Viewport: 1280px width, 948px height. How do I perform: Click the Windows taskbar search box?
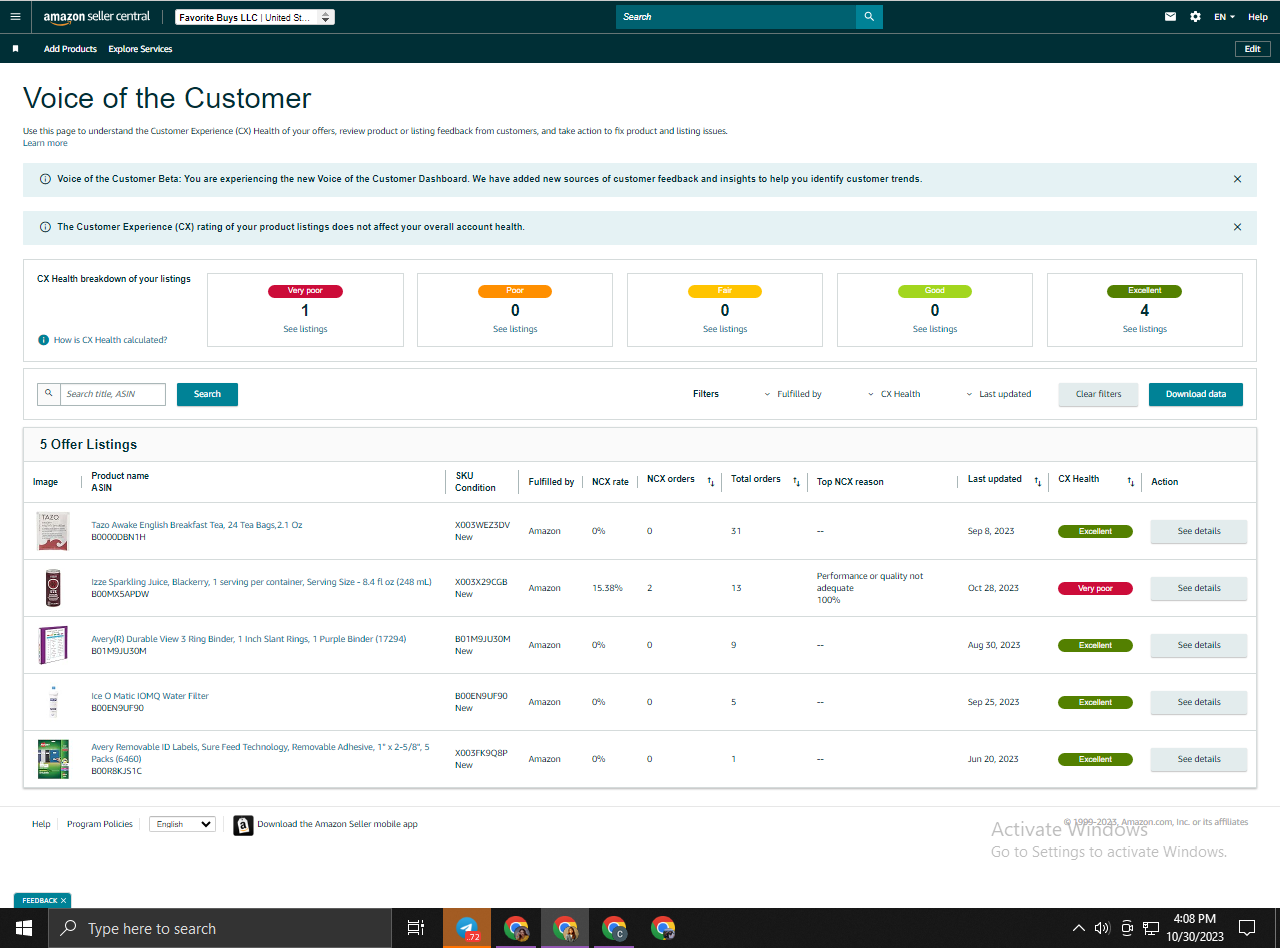click(x=219, y=928)
